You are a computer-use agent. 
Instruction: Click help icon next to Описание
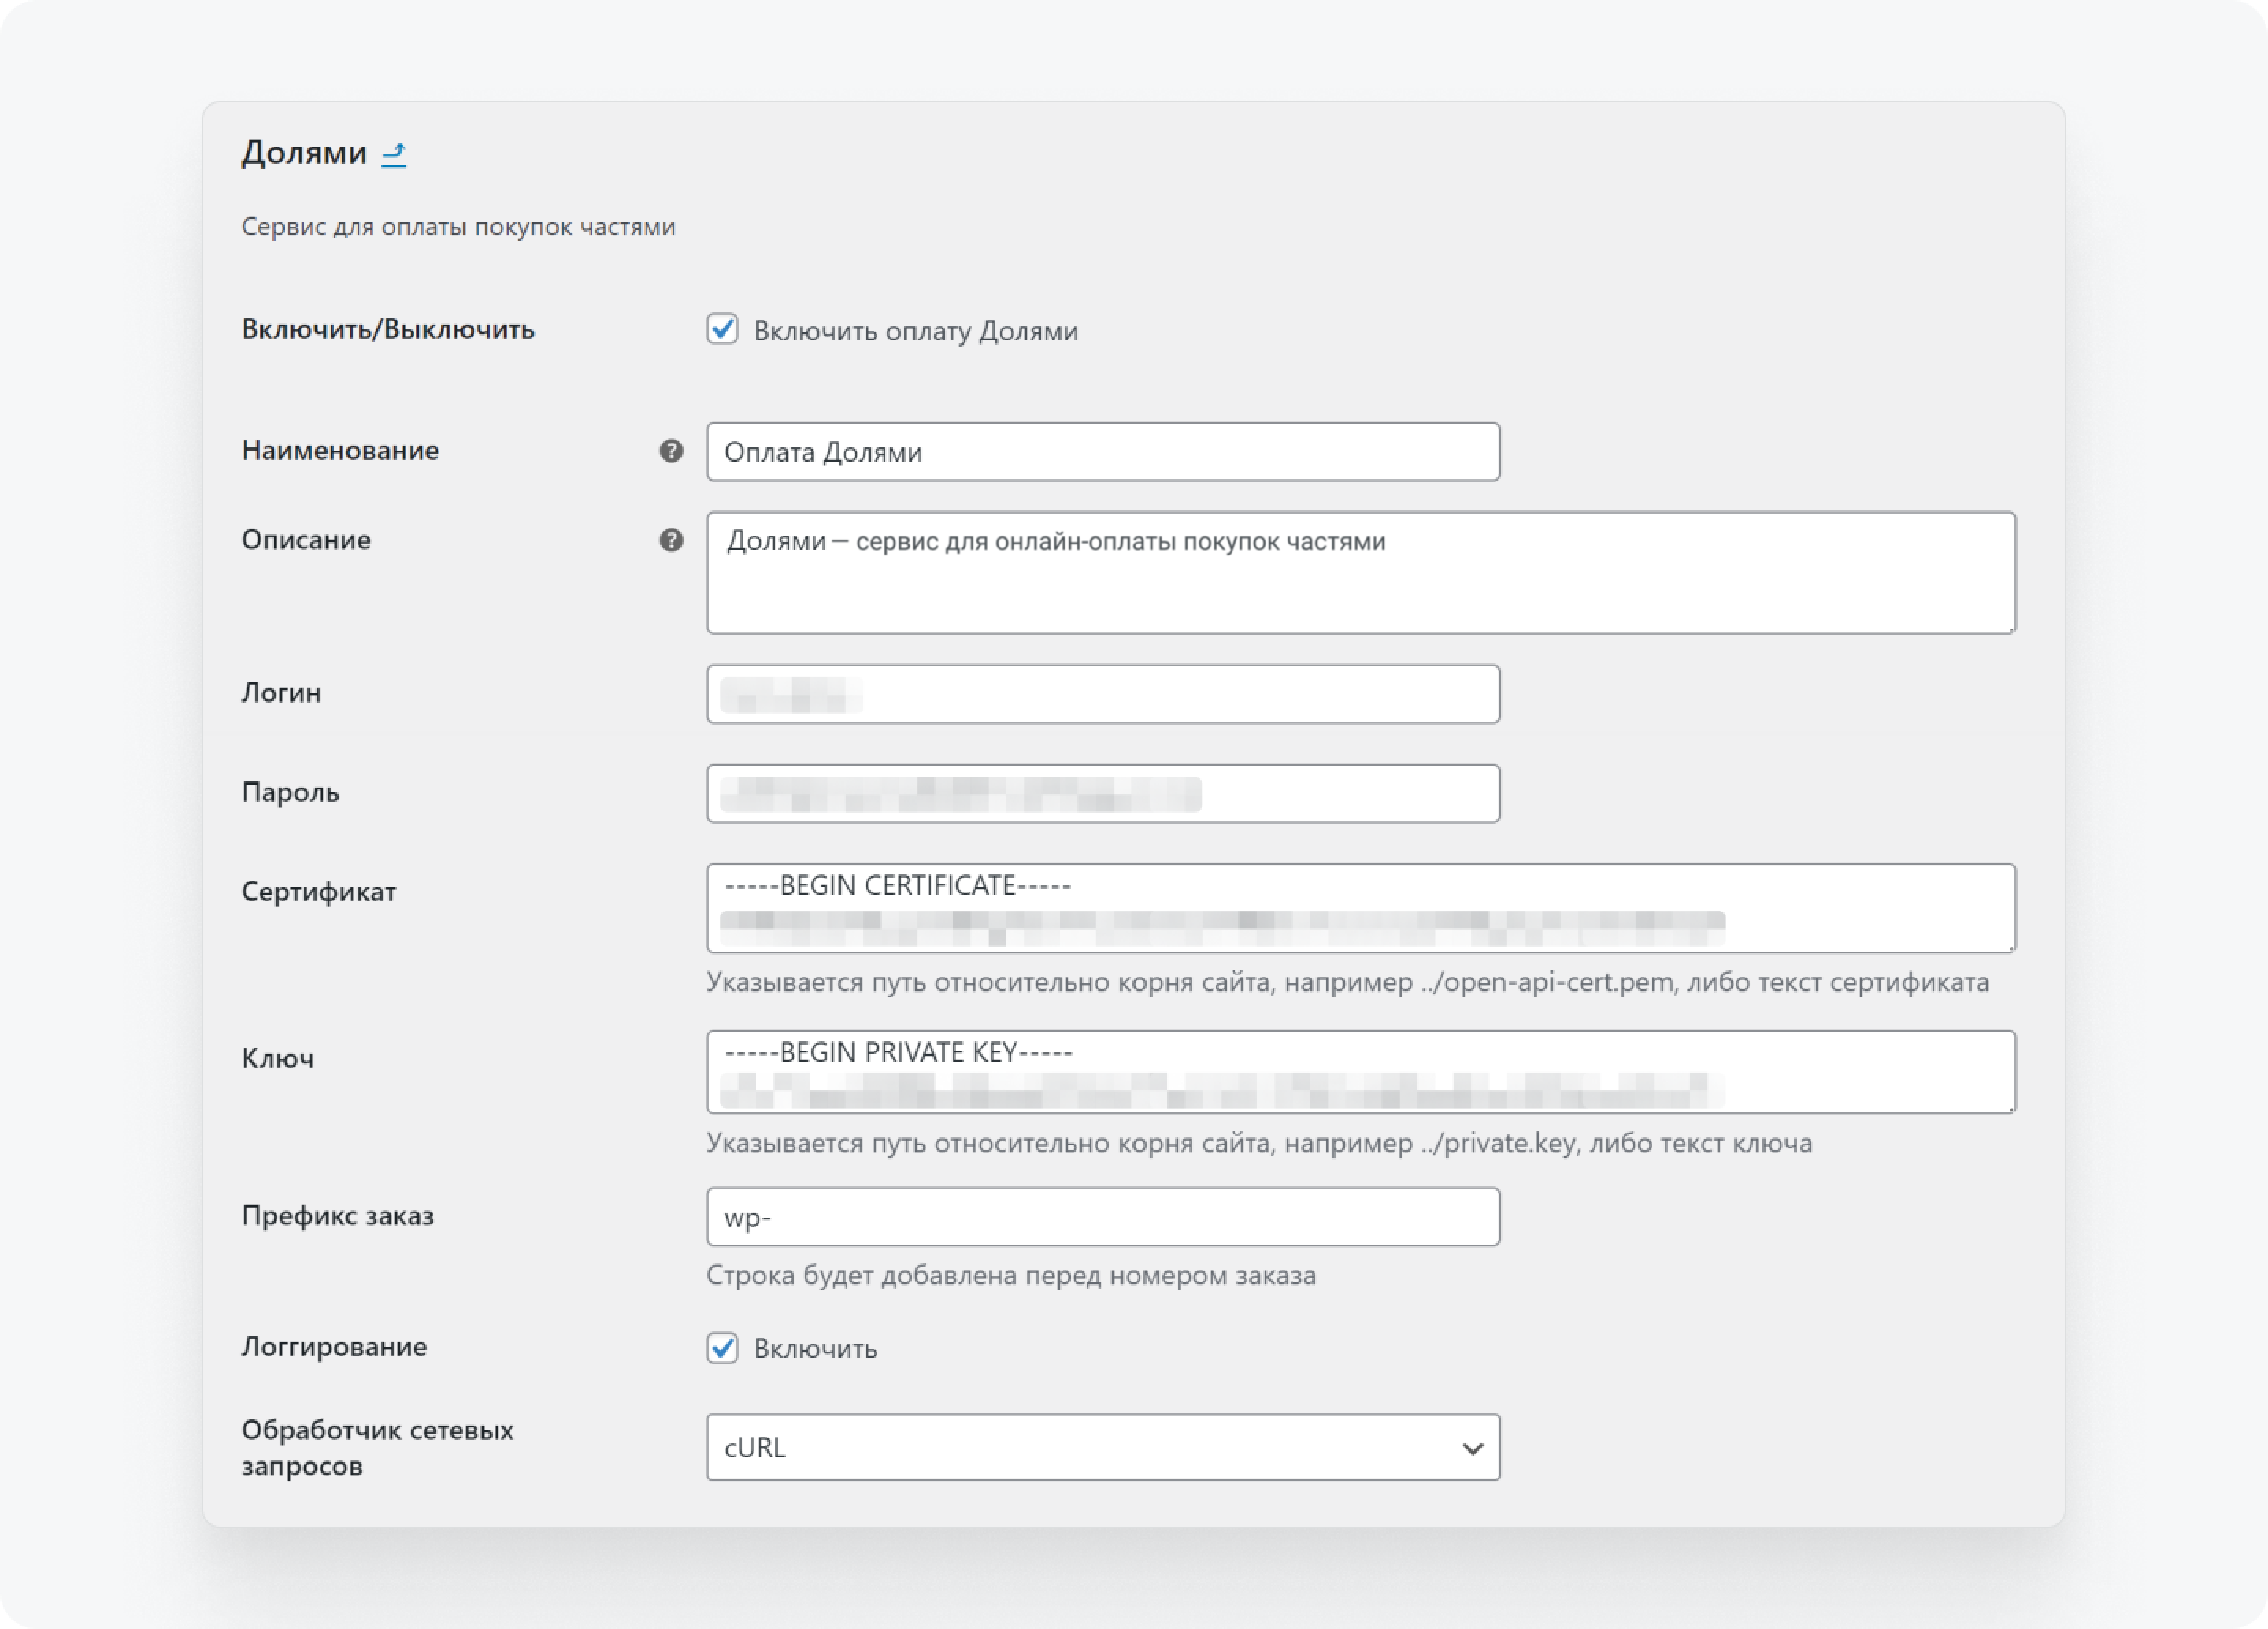(x=671, y=541)
